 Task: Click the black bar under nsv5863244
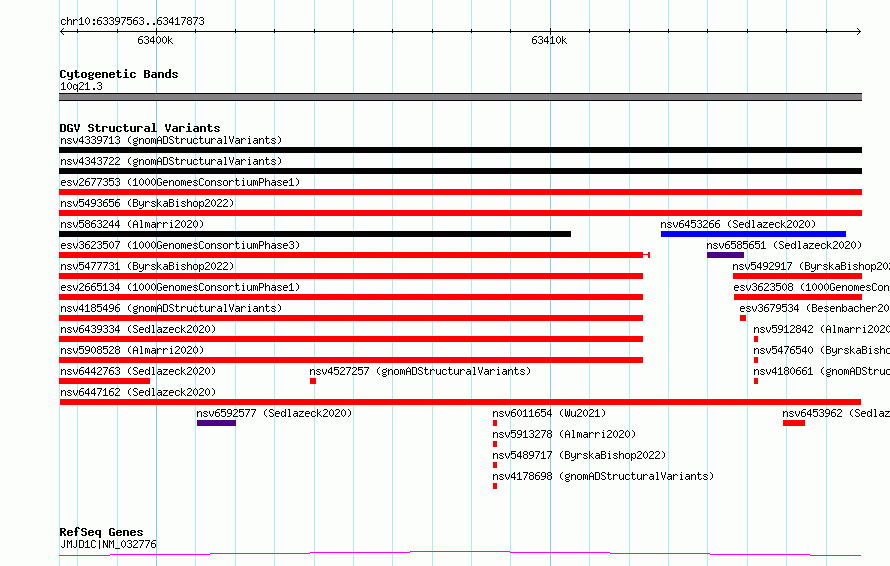(315, 234)
